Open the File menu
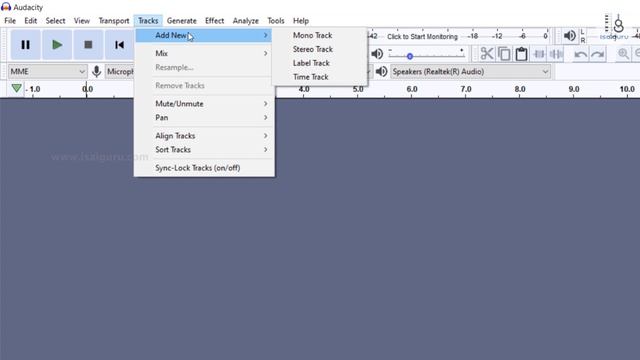Image resolution: width=640 pixels, height=360 pixels. click(x=10, y=20)
